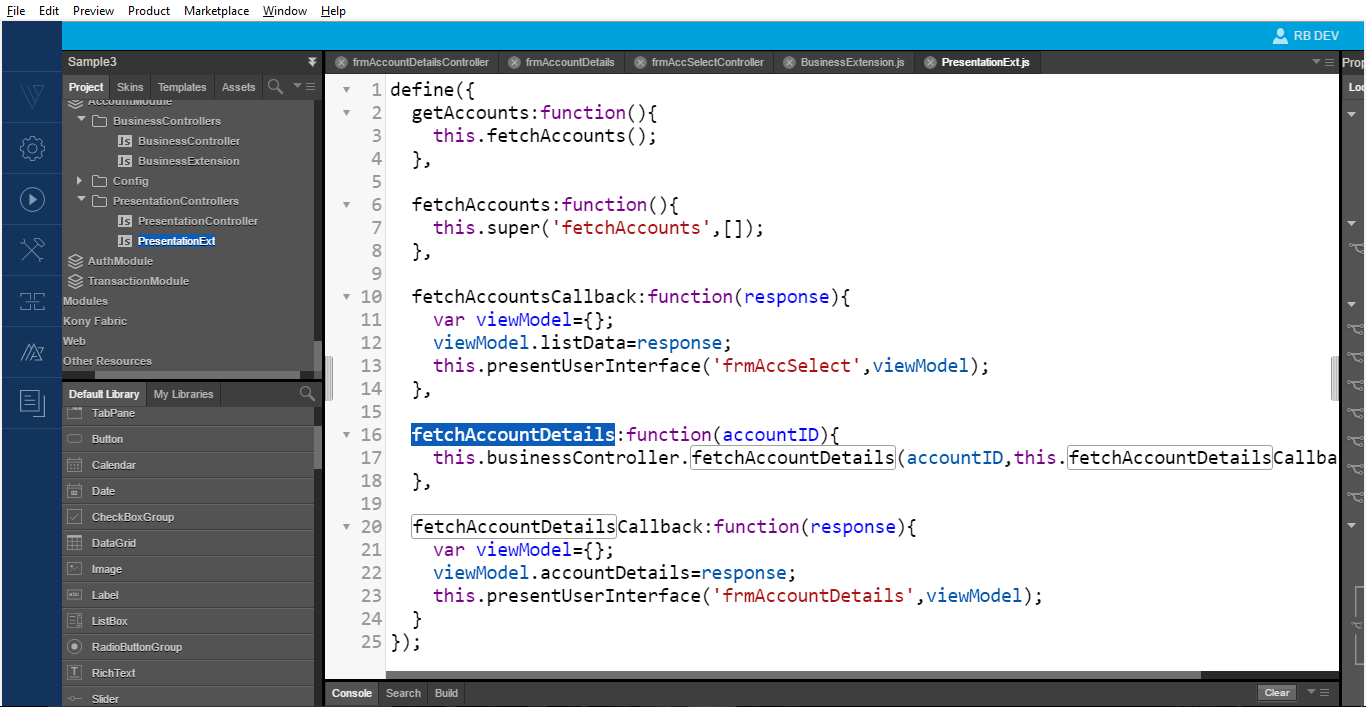
Task: Switch to the Build tab
Action: 446,693
